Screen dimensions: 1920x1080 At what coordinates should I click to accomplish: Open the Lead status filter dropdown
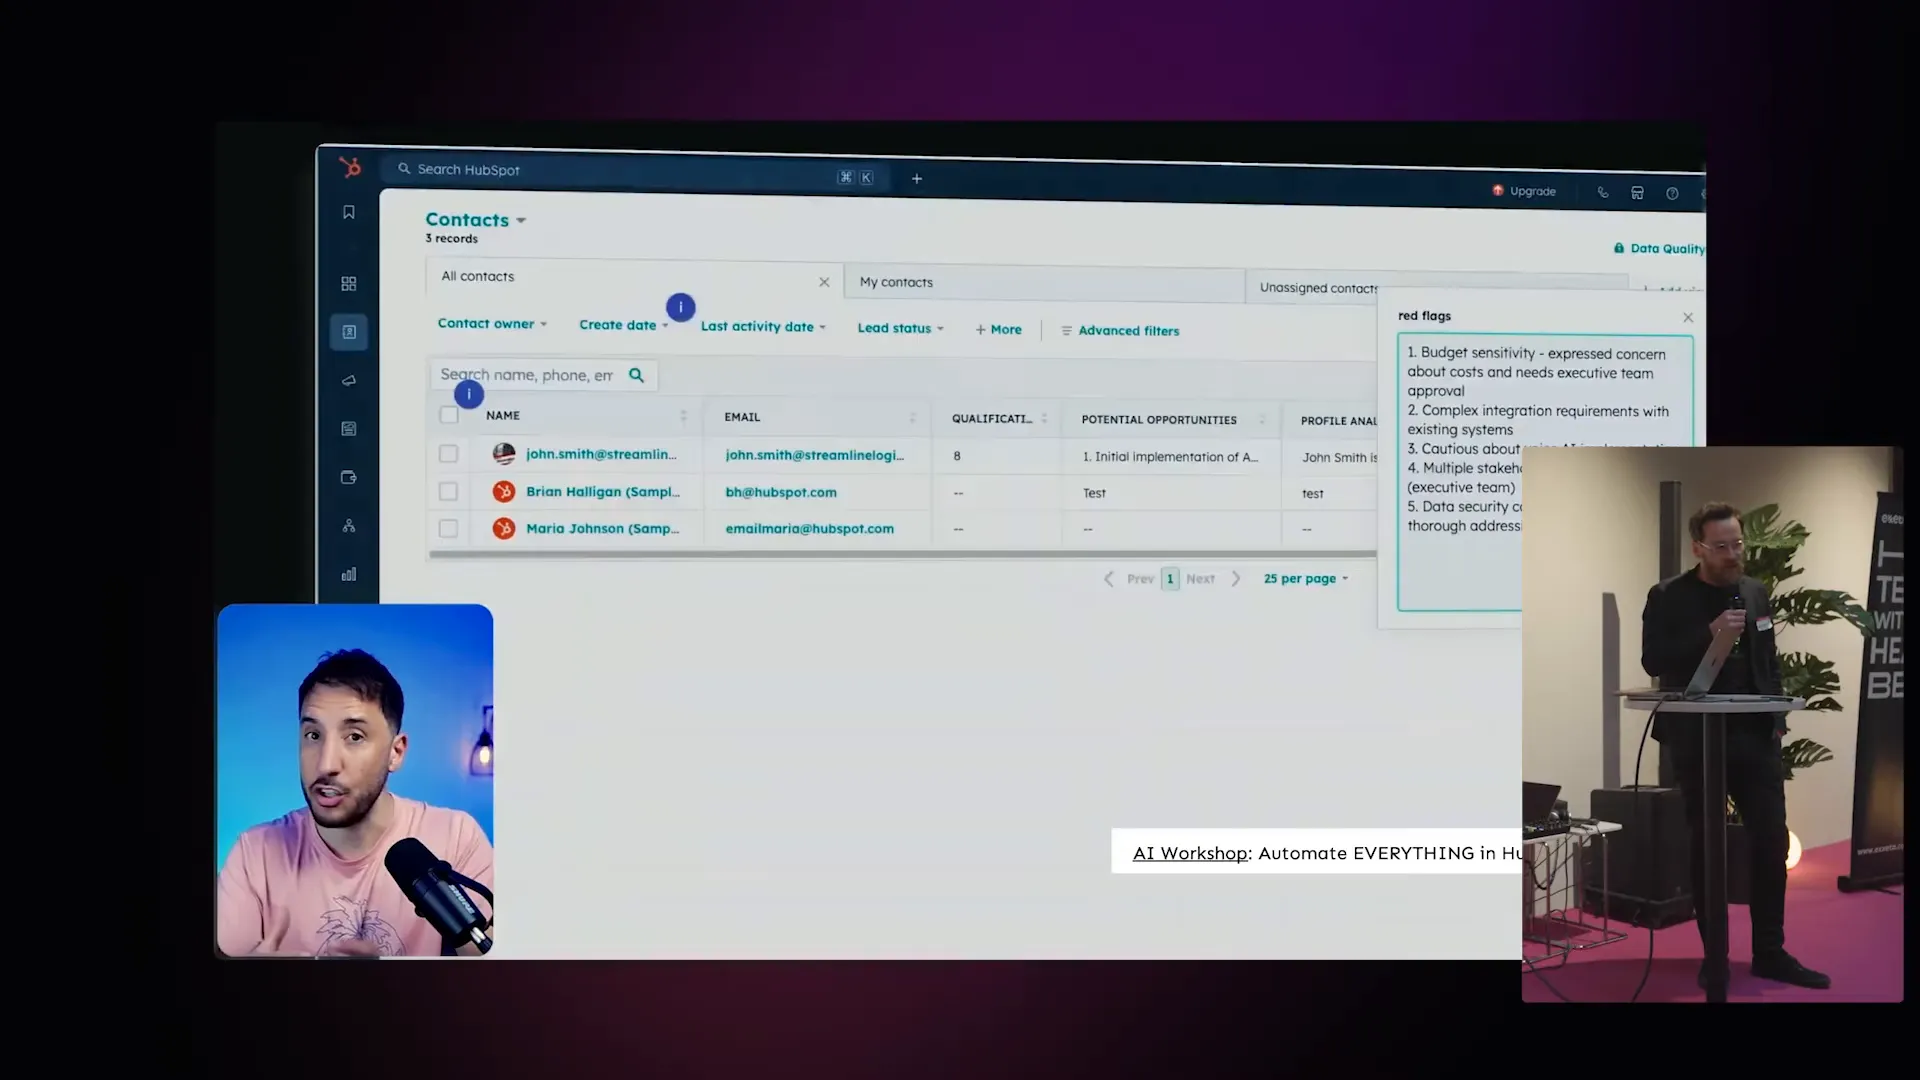click(898, 328)
